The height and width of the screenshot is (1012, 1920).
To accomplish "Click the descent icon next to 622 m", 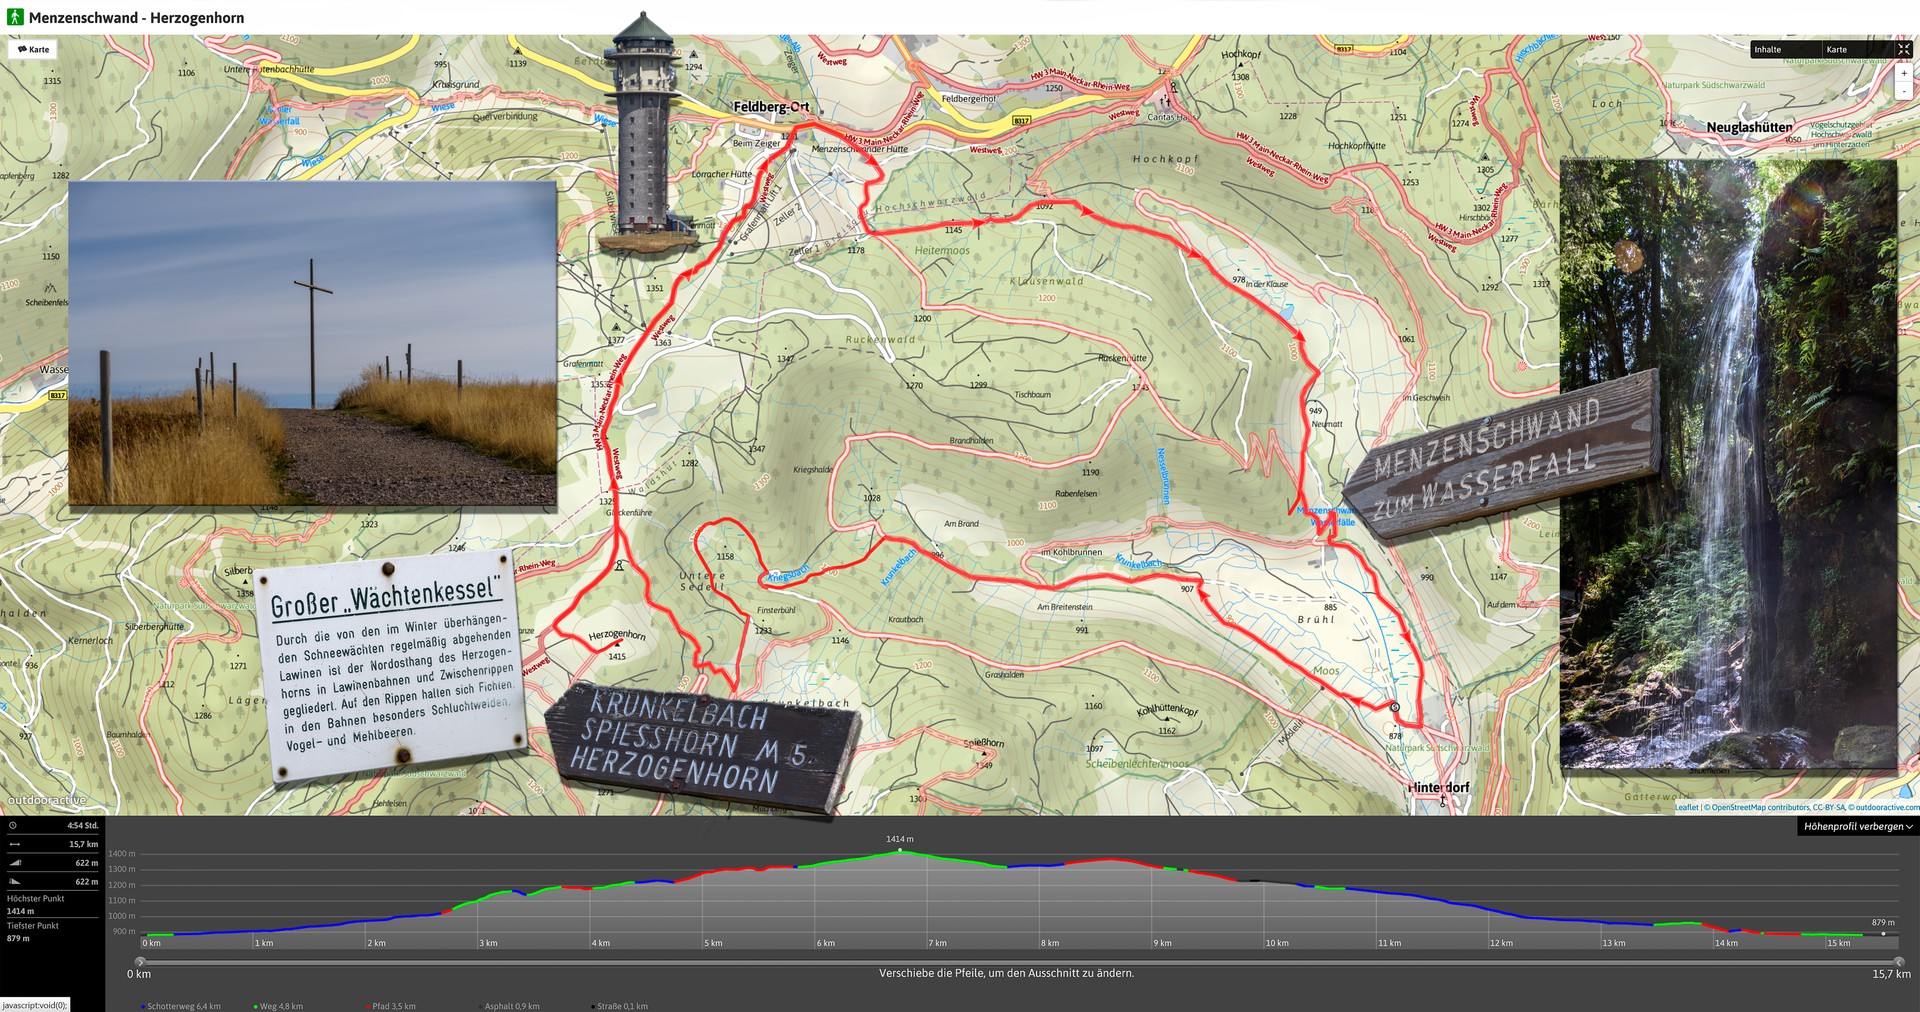I will (14, 882).
